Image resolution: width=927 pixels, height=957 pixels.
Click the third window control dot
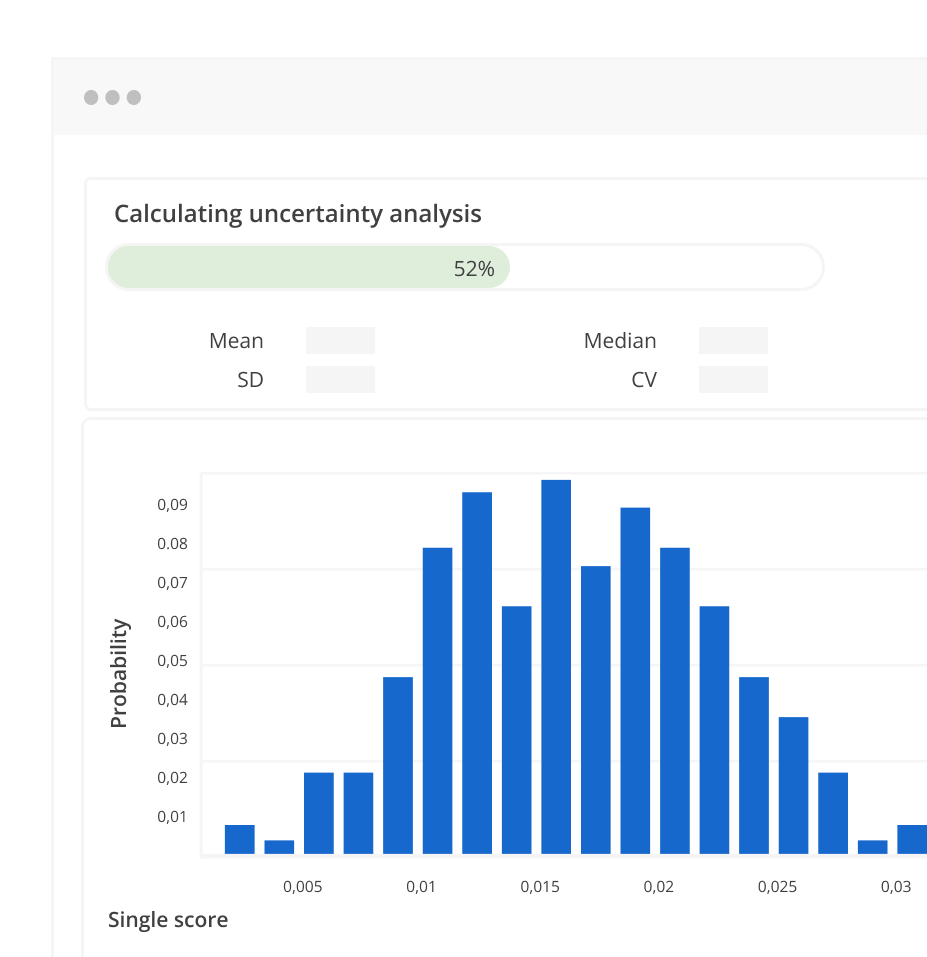click(133, 97)
